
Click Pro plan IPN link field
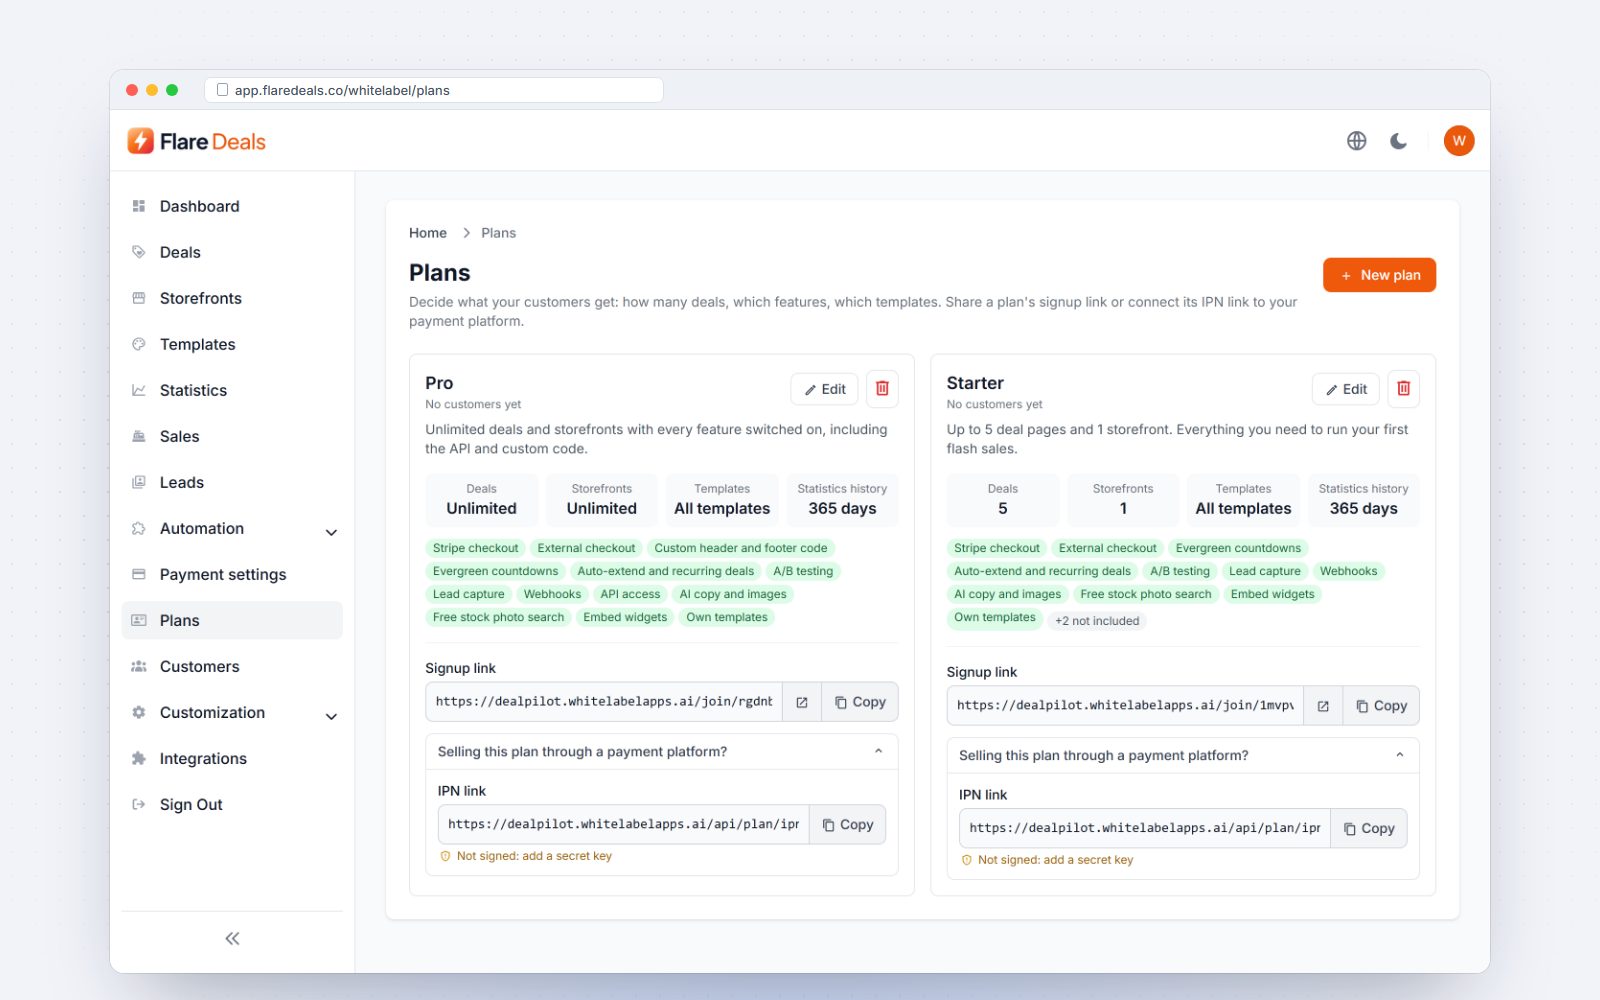point(623,825)
